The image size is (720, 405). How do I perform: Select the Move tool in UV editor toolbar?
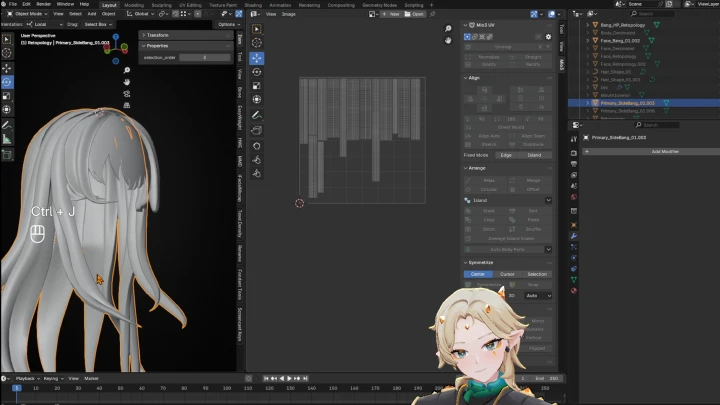[x=257, y=58]
